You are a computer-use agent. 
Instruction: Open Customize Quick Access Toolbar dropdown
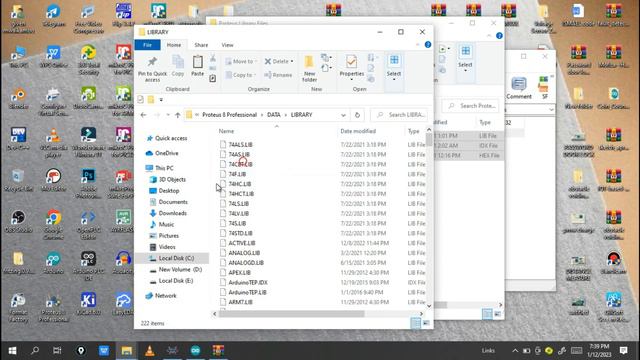point(161,100)
